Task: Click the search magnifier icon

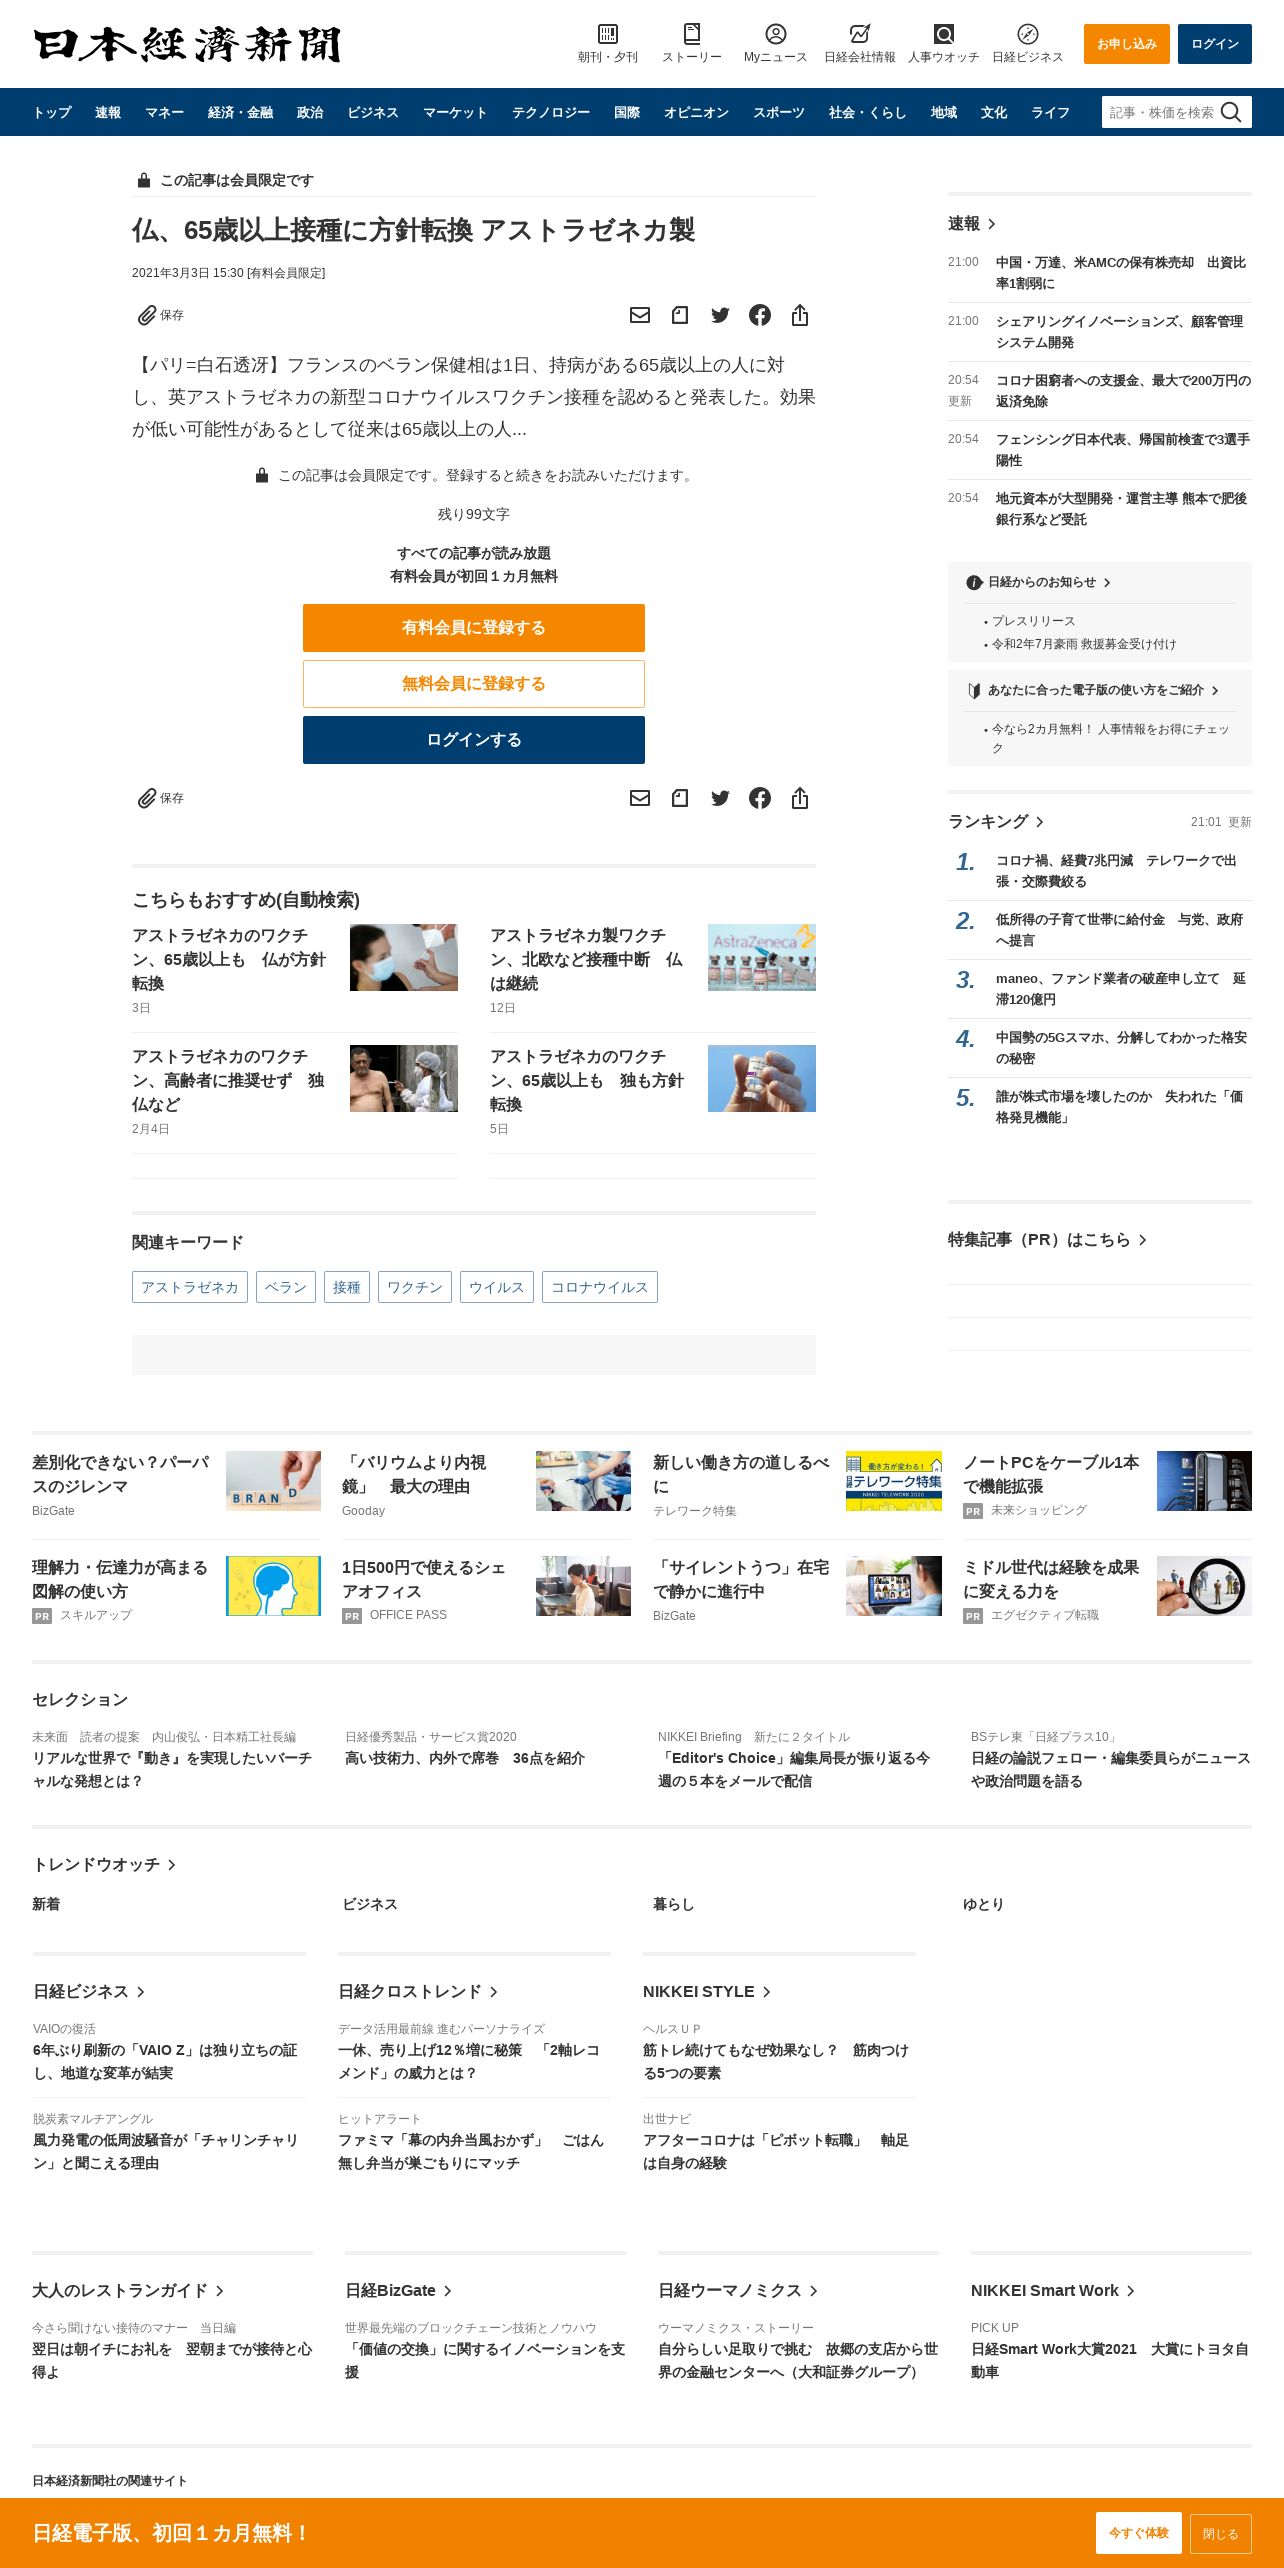Action: [1232, 112]
